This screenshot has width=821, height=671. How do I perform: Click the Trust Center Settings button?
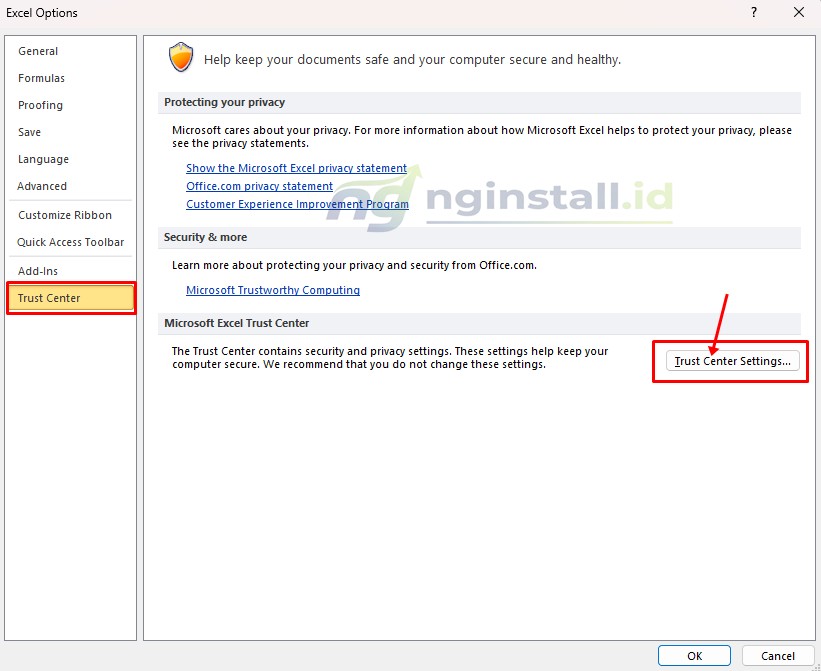733,361
